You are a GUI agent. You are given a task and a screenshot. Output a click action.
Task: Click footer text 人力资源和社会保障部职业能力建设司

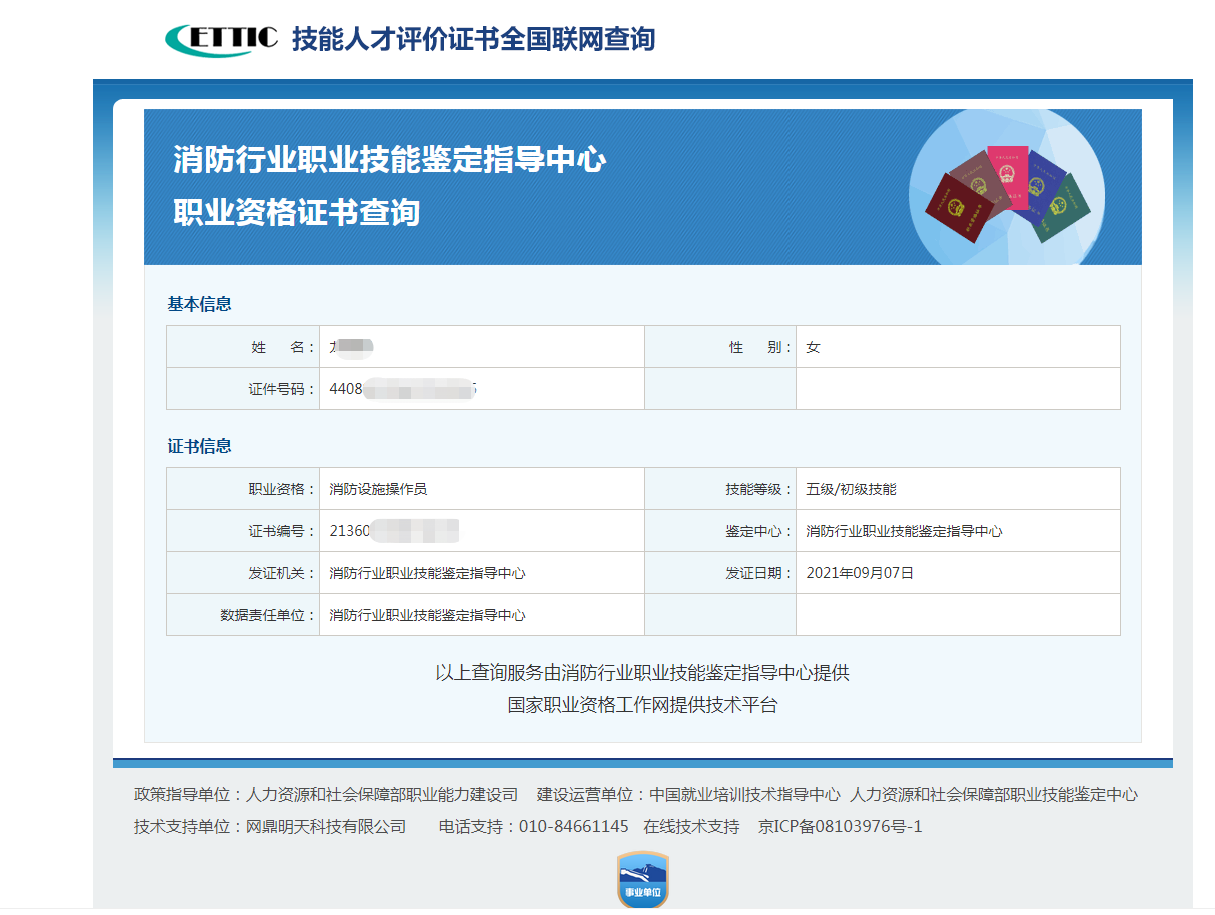point(382,795)
